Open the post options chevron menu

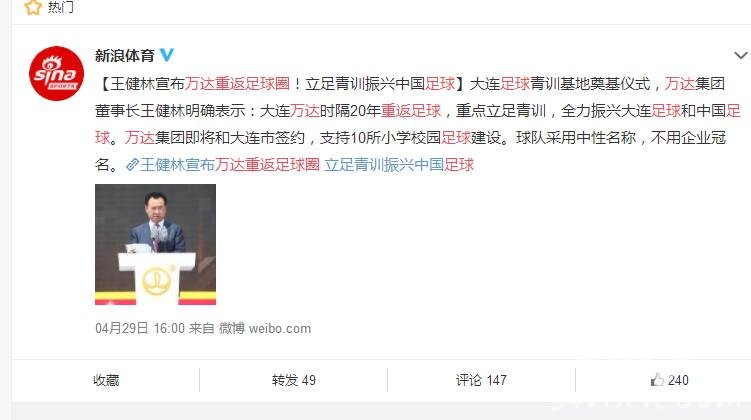tap(740, 56)
